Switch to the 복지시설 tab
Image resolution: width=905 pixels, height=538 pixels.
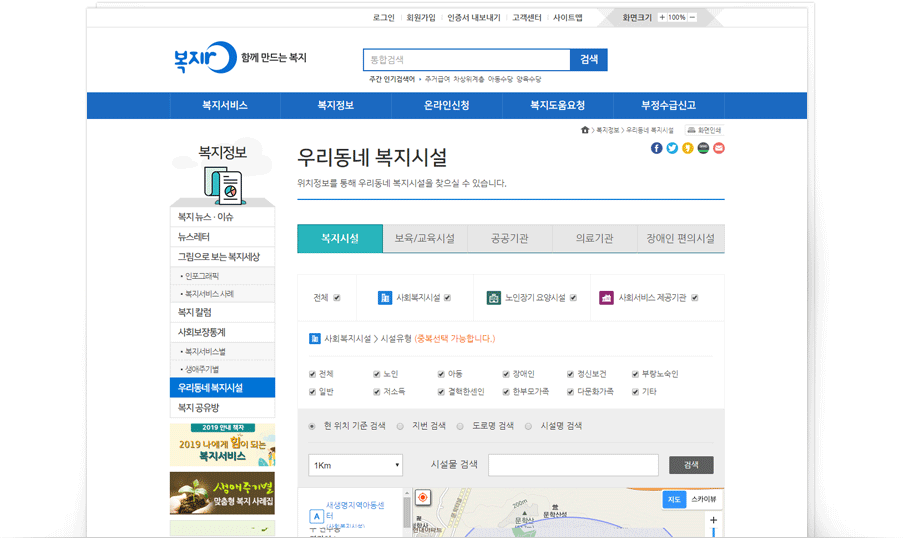coord(340,238)
